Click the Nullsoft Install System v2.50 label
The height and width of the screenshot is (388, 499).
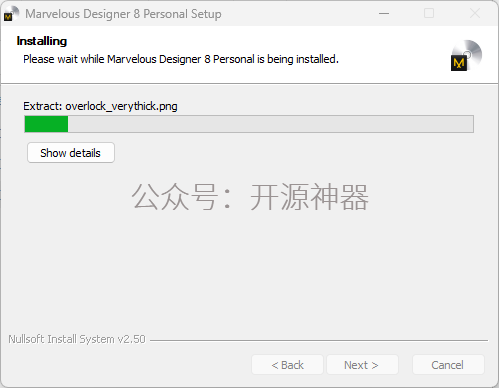tap(77, 339)
